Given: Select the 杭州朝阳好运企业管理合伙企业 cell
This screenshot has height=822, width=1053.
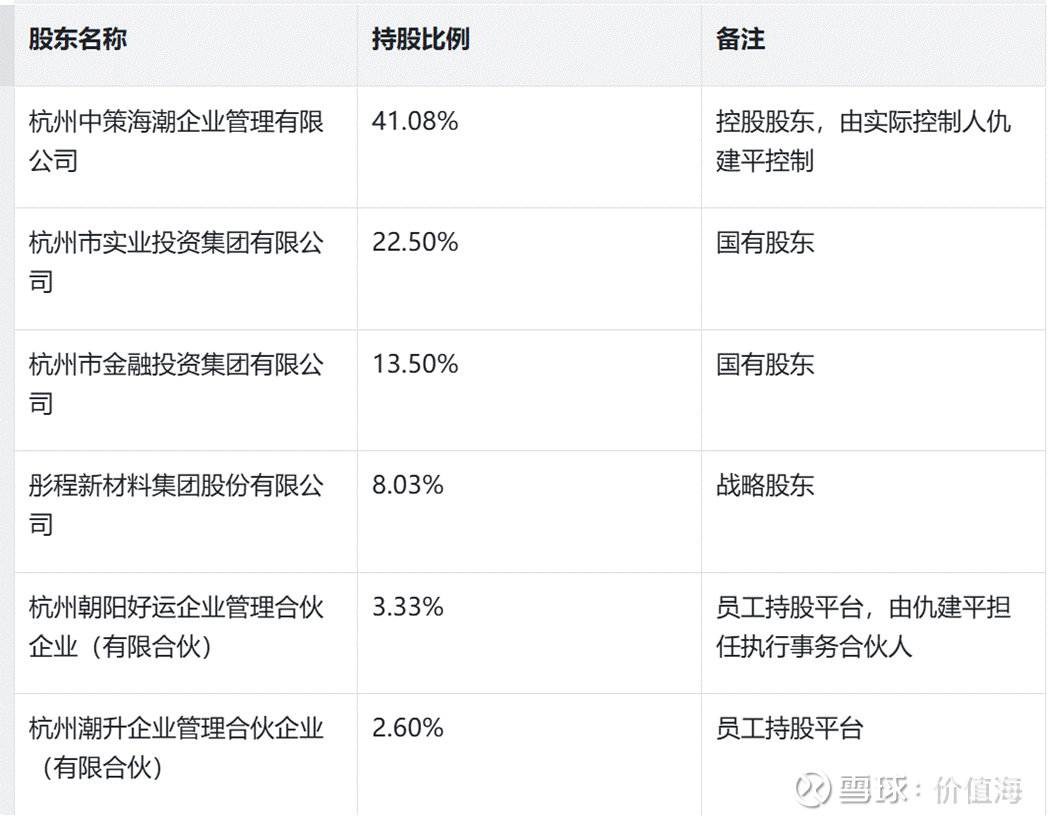Looking at the screenshot, I should click(x=177, y=626).
